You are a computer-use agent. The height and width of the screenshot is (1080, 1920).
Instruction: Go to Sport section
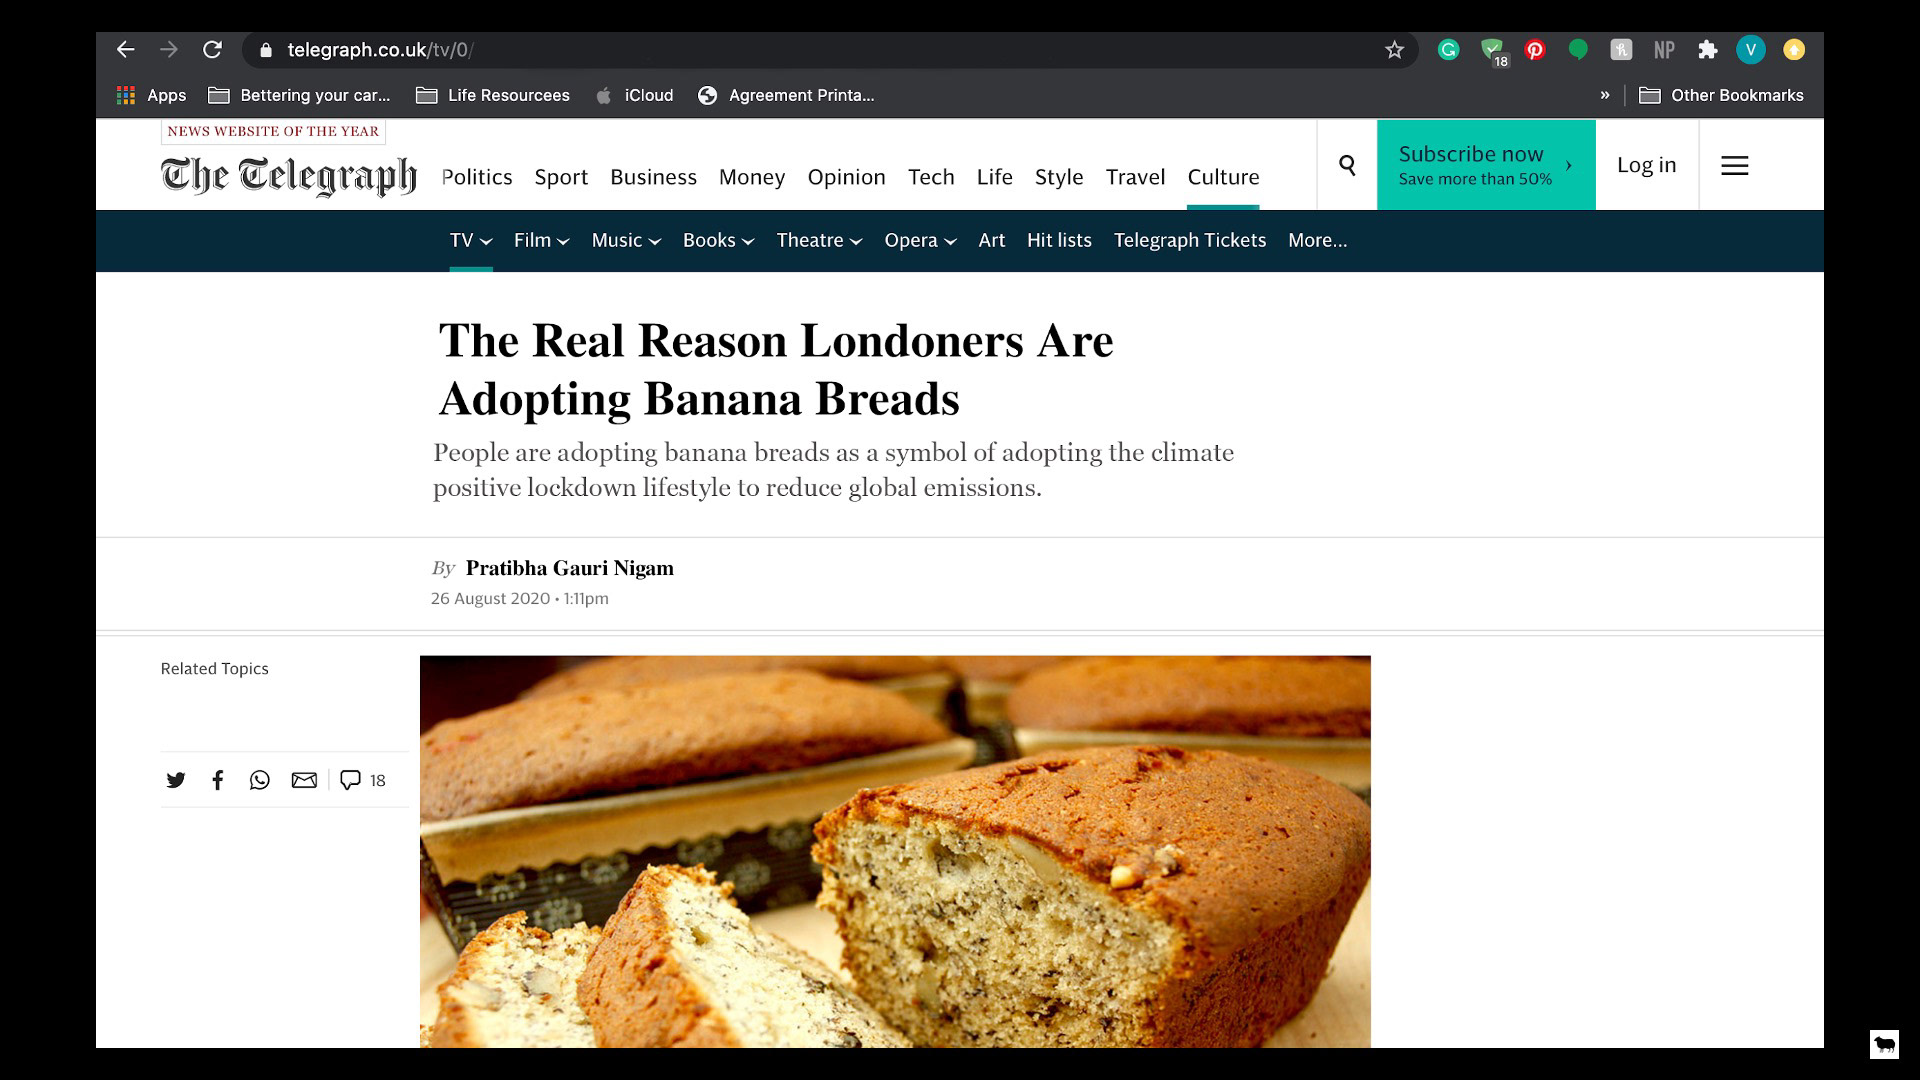coord(561,177)
